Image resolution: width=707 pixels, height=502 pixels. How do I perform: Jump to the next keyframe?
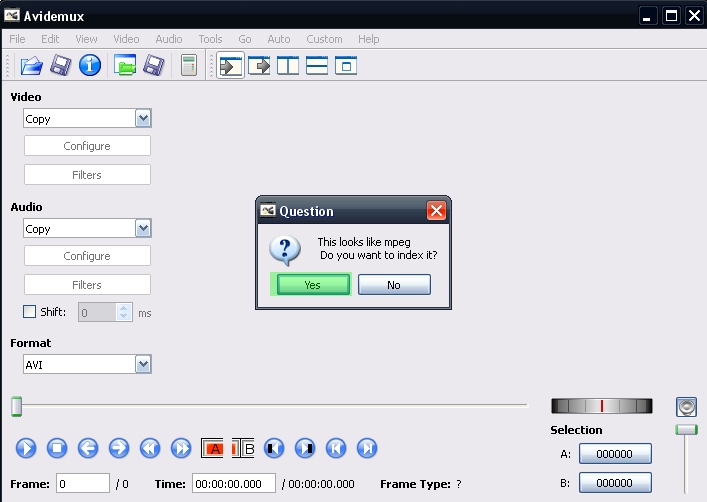181,448
